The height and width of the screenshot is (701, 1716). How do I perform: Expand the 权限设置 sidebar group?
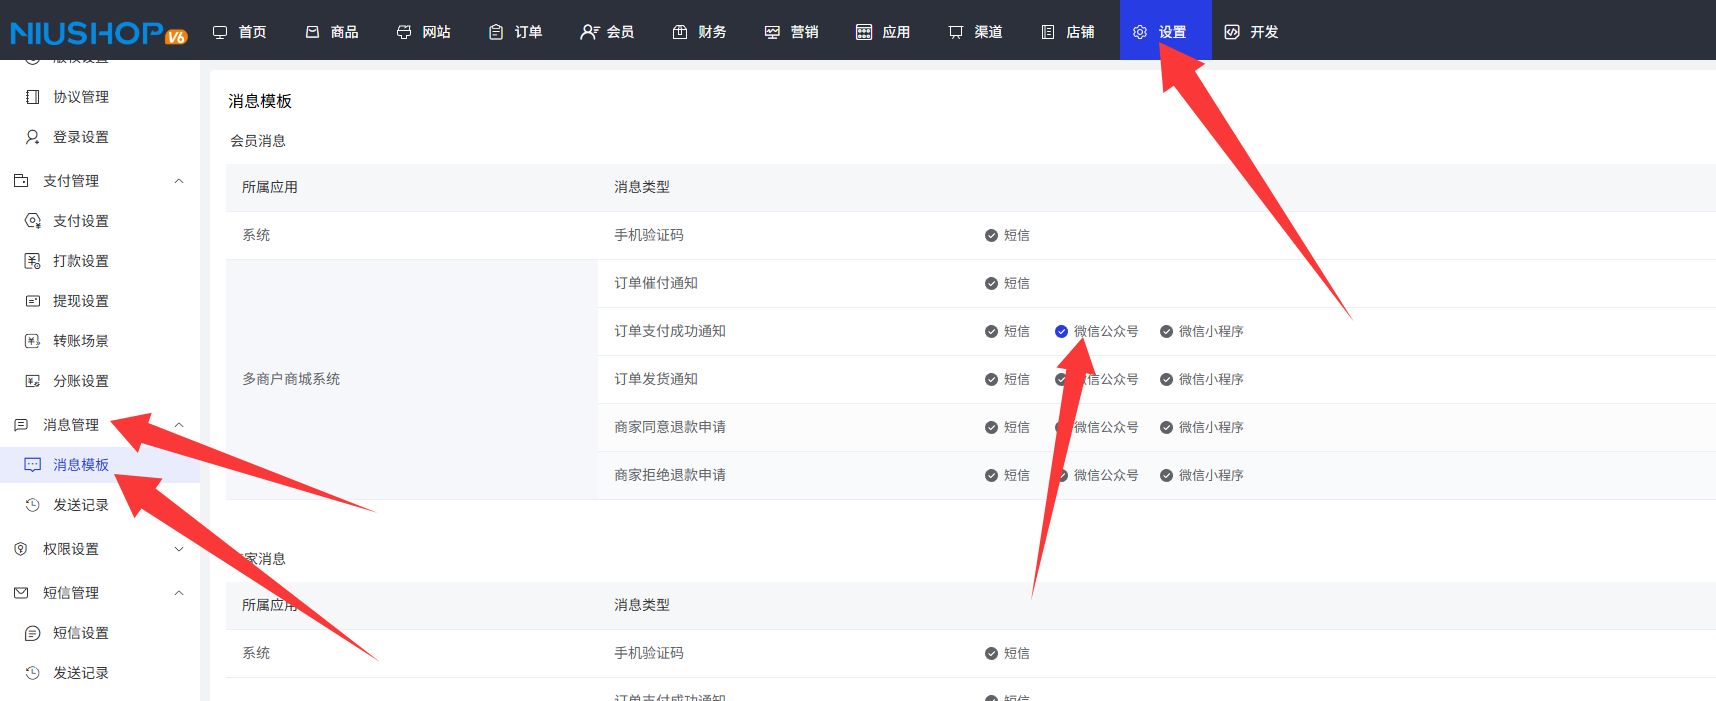(x=179, y=549)
